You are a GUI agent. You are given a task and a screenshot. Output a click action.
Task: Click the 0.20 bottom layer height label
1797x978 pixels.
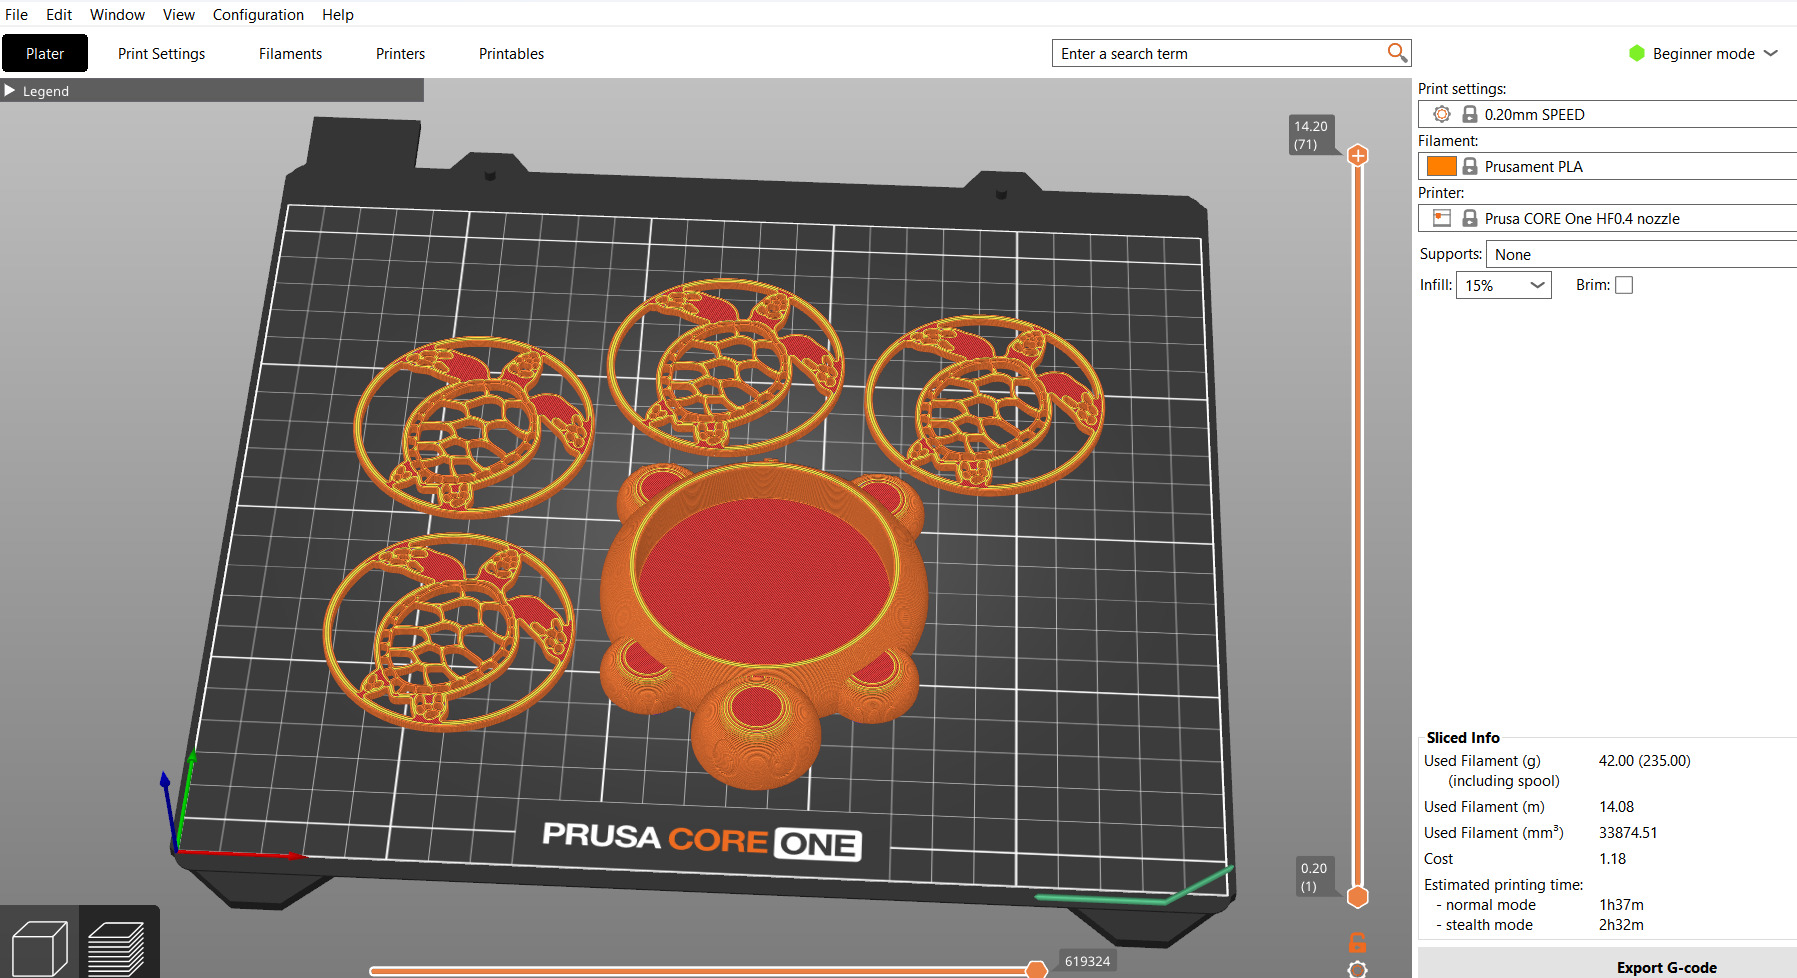click(x=1314, y=877)
